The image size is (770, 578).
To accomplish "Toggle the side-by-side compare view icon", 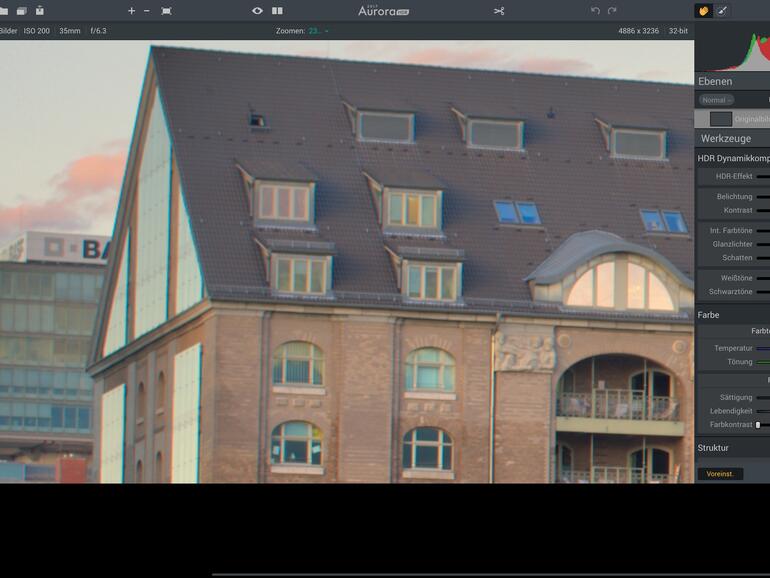I will point(277,11).
